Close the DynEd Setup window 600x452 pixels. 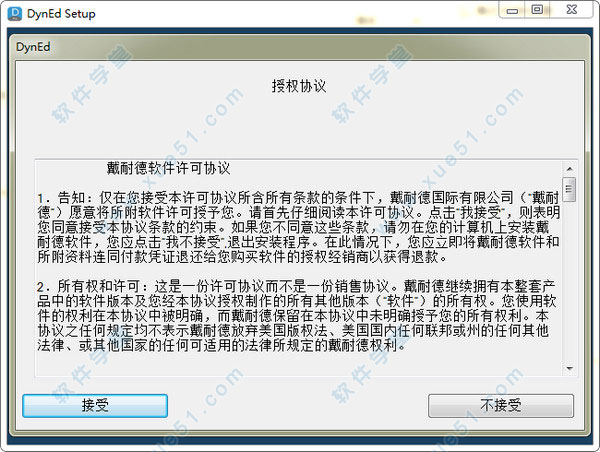(572, 10)
